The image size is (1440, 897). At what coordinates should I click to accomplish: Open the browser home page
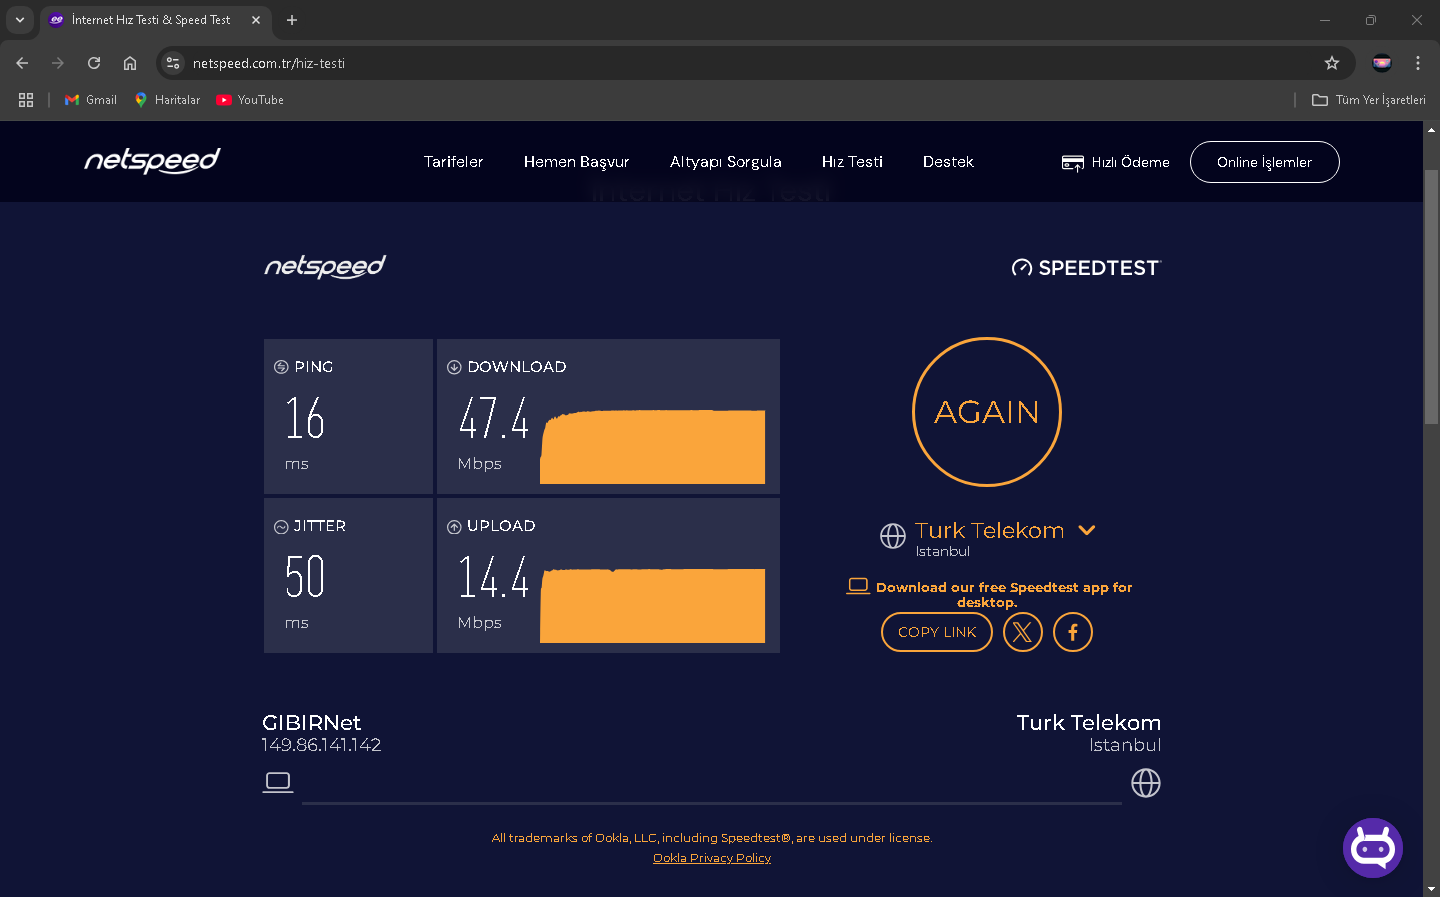click(130, 63)
